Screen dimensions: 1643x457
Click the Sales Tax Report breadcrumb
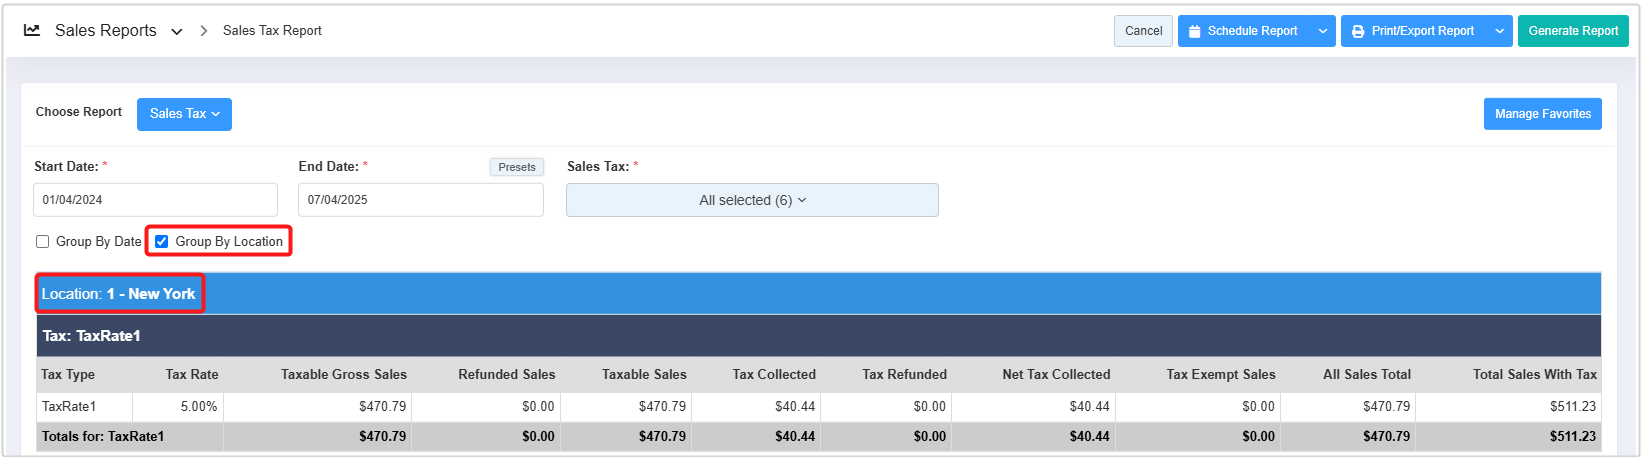coord(272,31)
